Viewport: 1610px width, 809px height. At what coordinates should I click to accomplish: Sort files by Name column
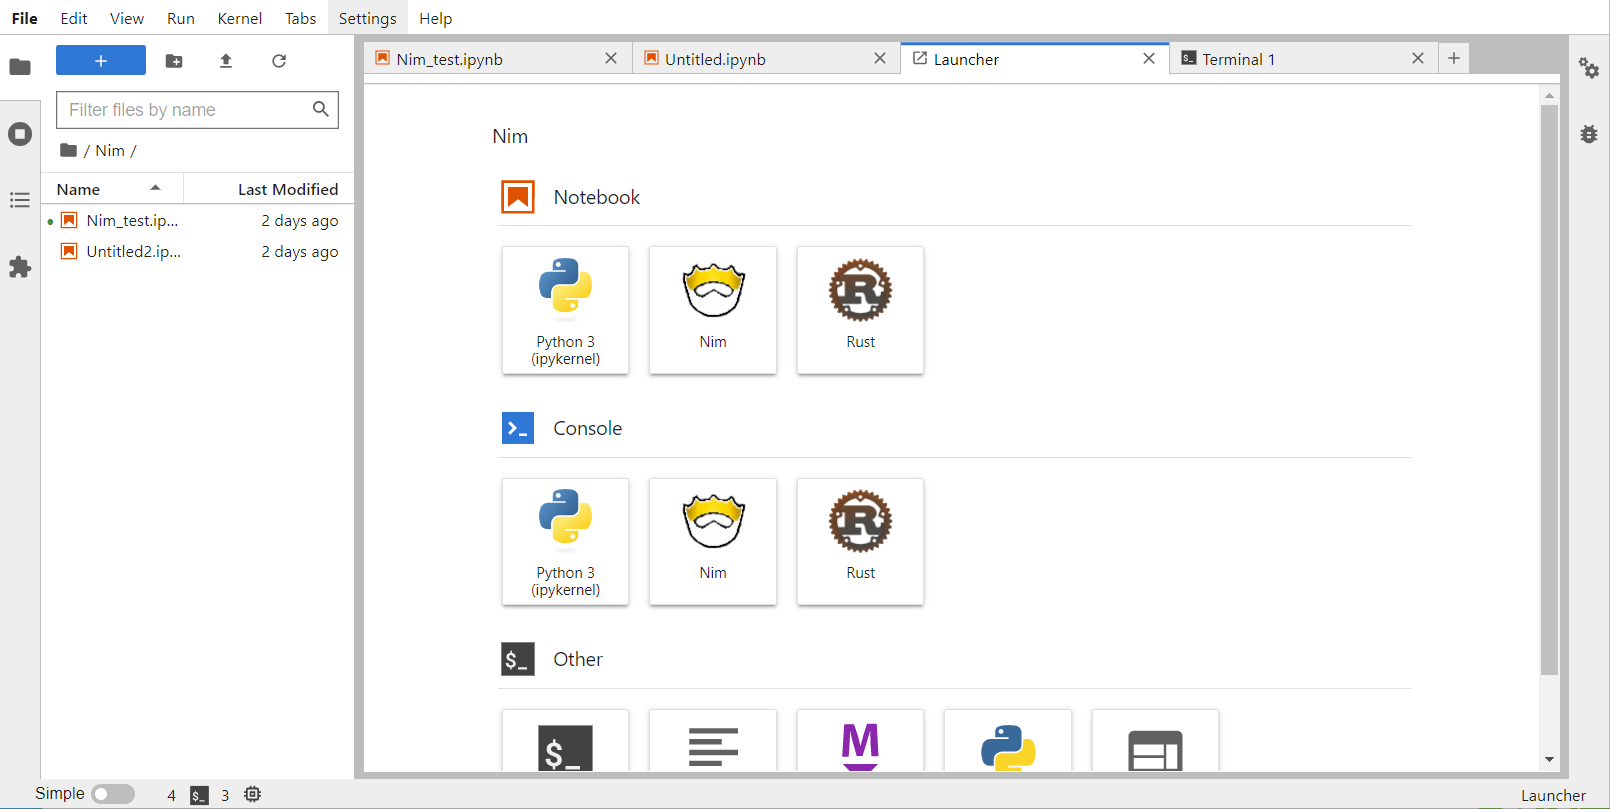click(112, 189)
